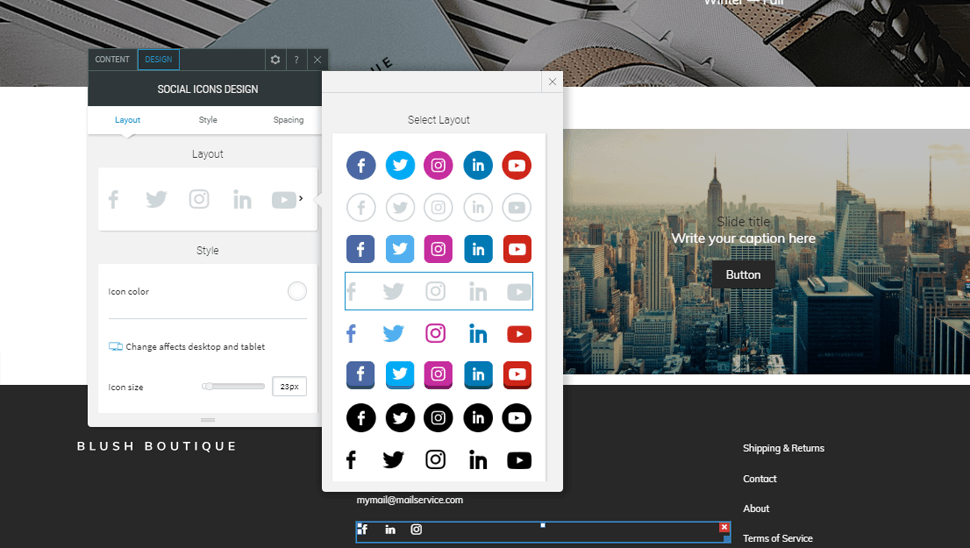Screen dimensions: 970x548
Task: Pick colored flat square Twitter layout
Action: point(400,249)
